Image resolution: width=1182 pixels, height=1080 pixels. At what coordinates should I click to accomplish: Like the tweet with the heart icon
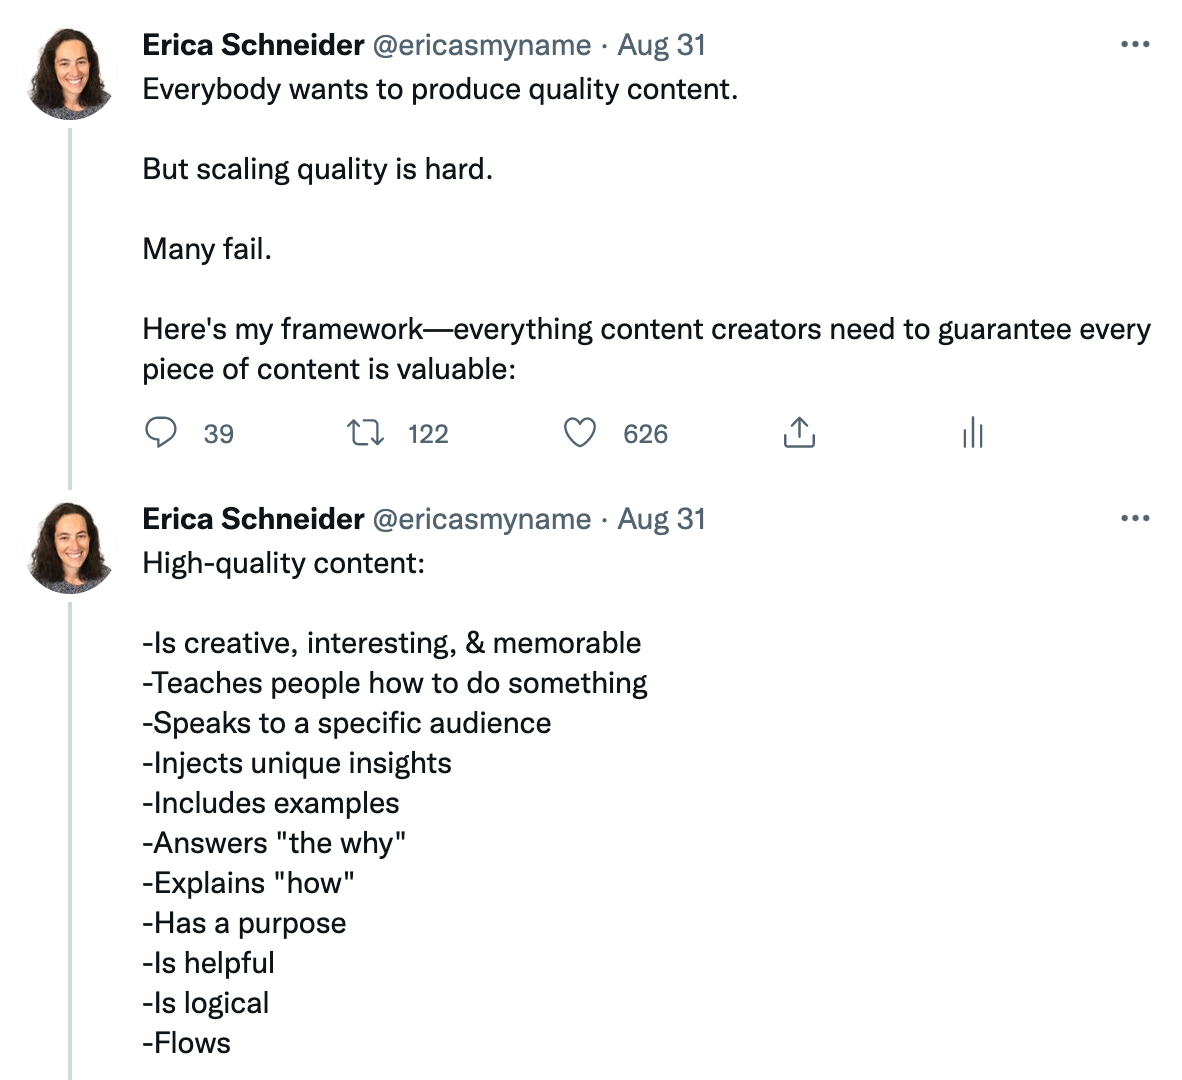pyautogui.click(x=580, y=433)
